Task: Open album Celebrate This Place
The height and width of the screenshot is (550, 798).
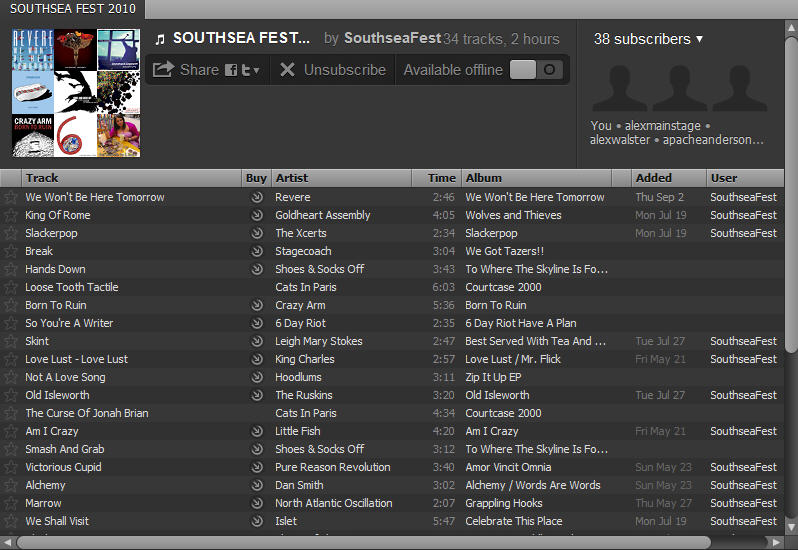Action: coord(514,521)
